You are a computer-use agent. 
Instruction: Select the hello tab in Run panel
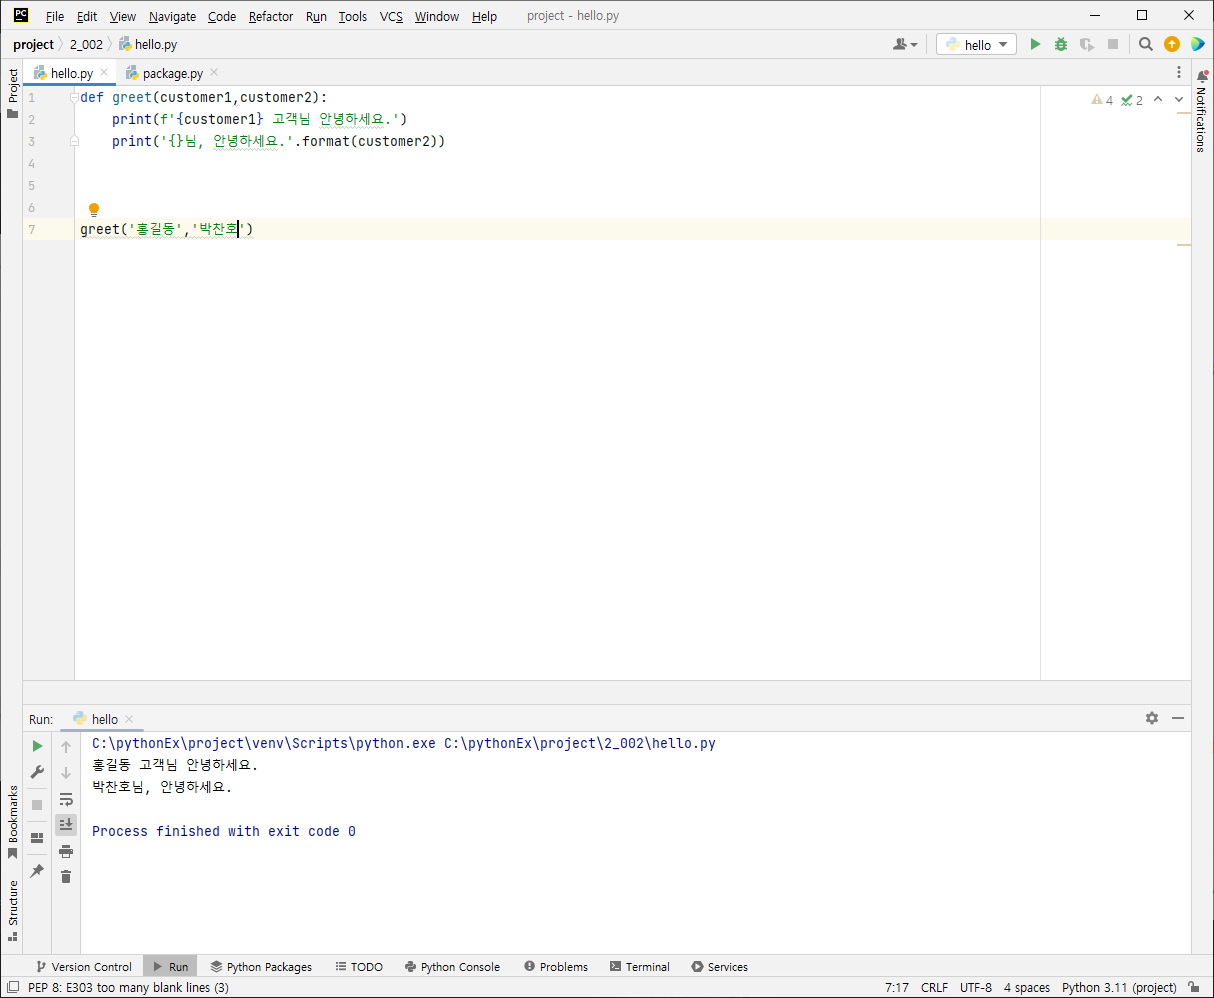104,719
